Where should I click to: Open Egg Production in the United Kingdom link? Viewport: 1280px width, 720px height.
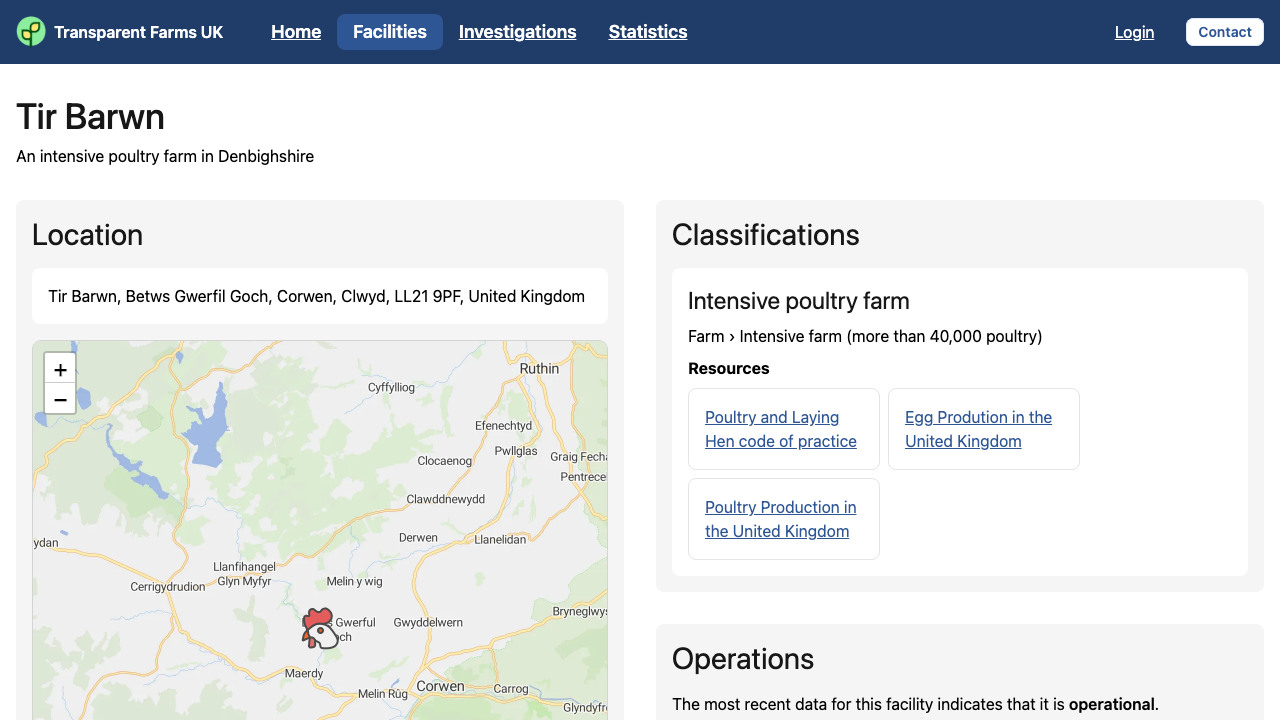pyautogui.click(x=978, y=429)
